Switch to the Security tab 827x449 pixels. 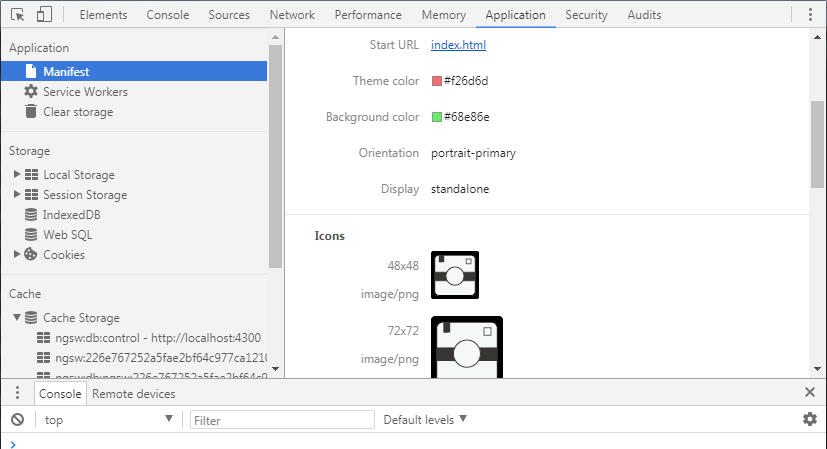coord(586,15)
